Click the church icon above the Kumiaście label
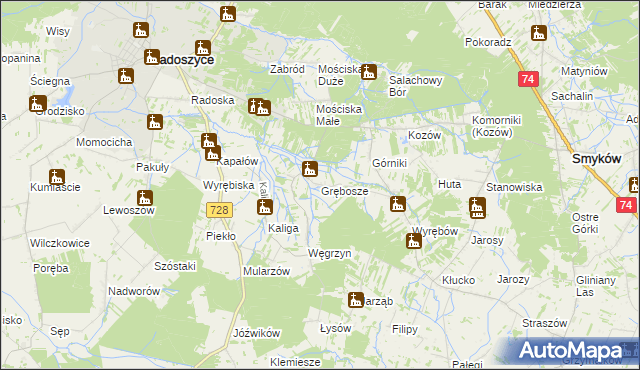Screen dimensions: 640x370 click(x=57, y=177)
